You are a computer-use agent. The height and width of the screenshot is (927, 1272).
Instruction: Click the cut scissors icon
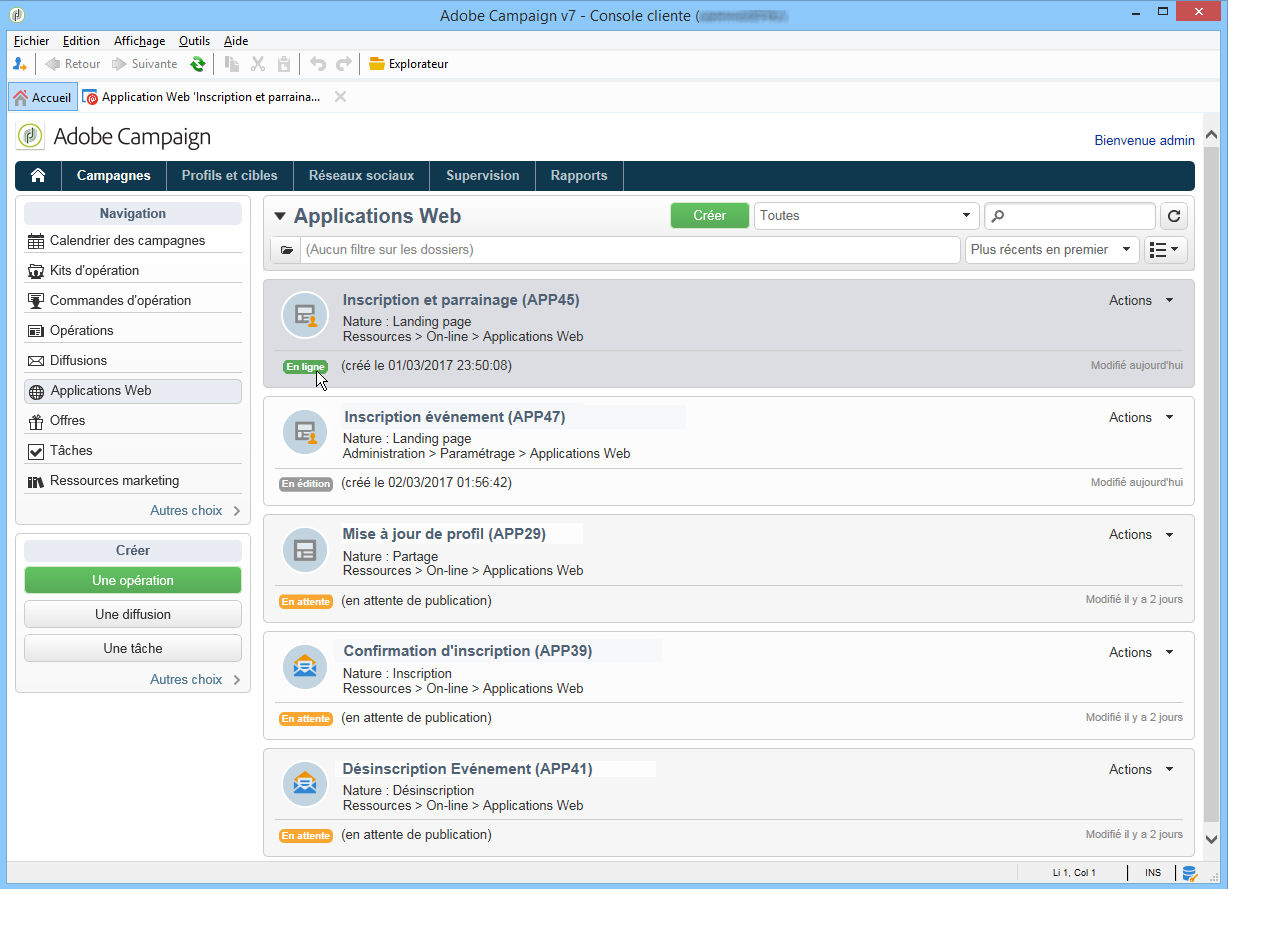click(258, 64)
